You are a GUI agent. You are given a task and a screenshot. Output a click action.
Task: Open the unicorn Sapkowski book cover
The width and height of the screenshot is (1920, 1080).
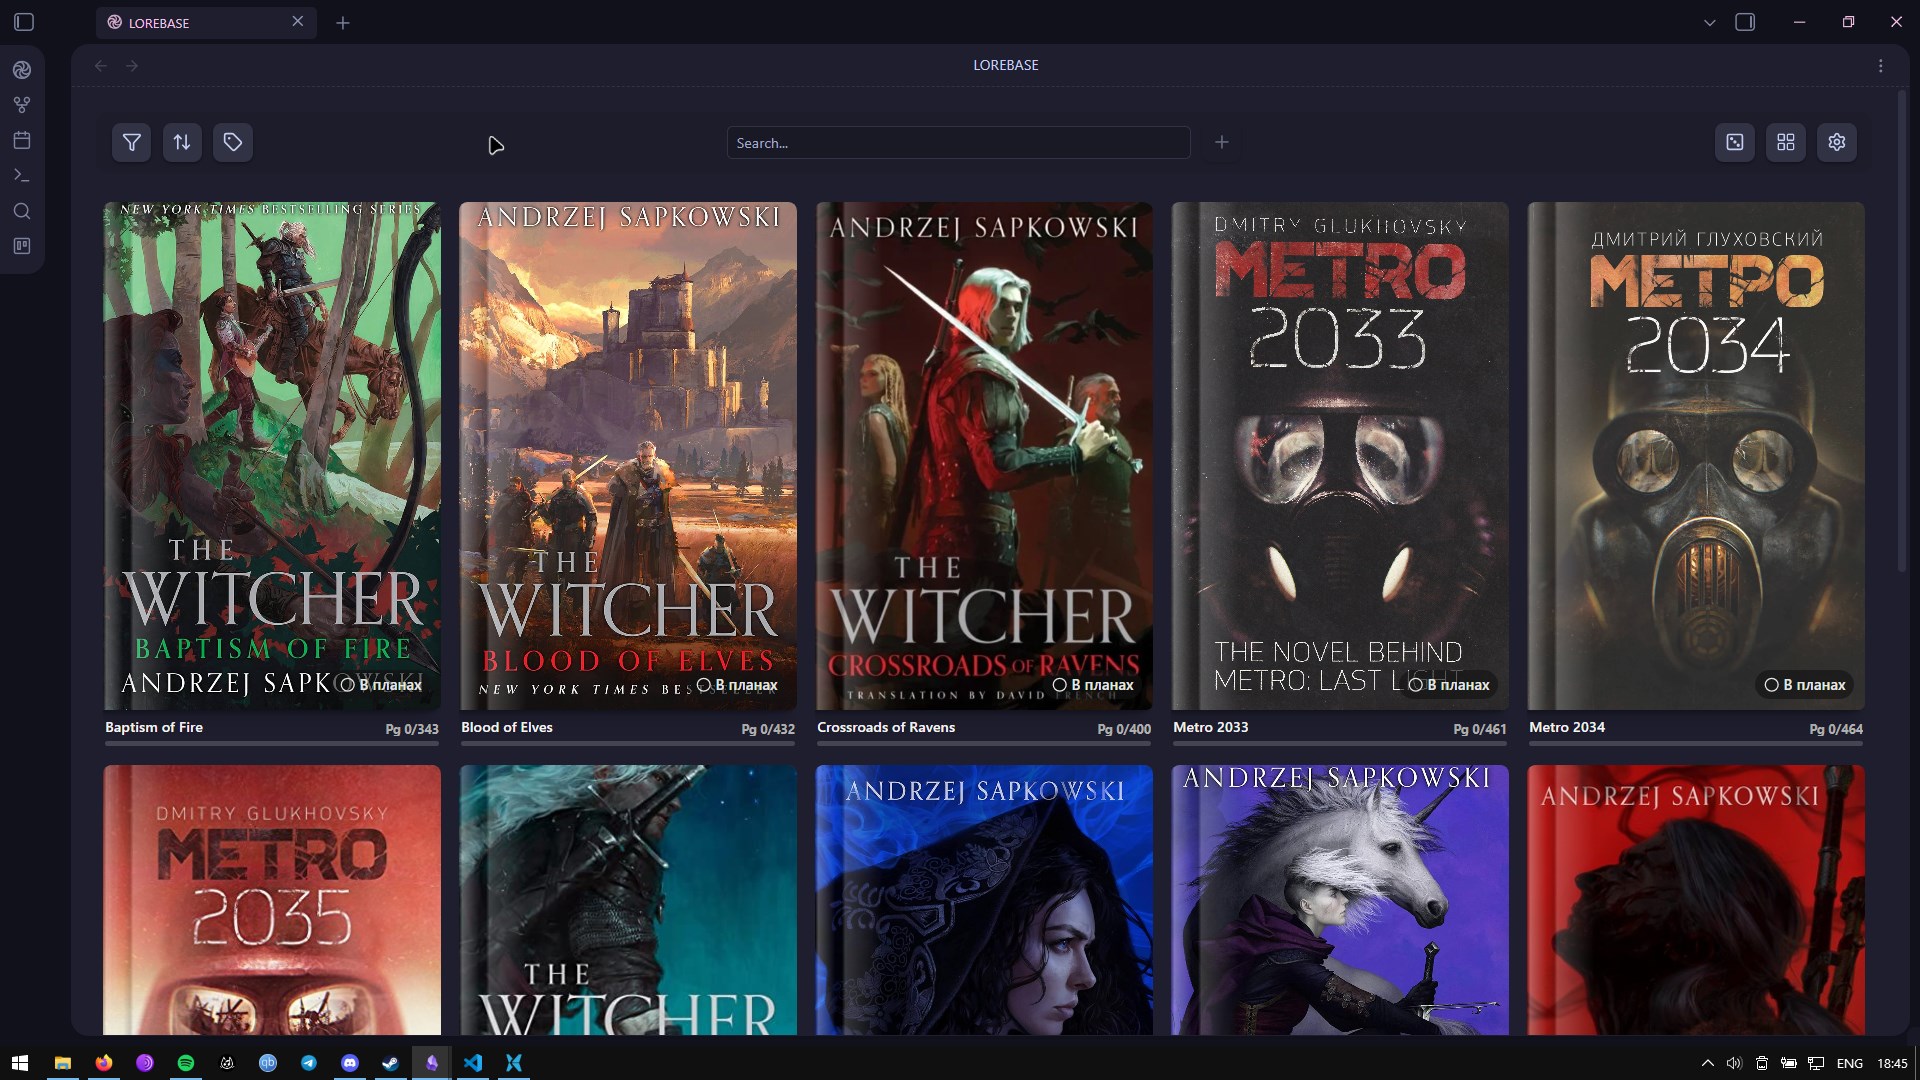click(x=1340, y=900)
